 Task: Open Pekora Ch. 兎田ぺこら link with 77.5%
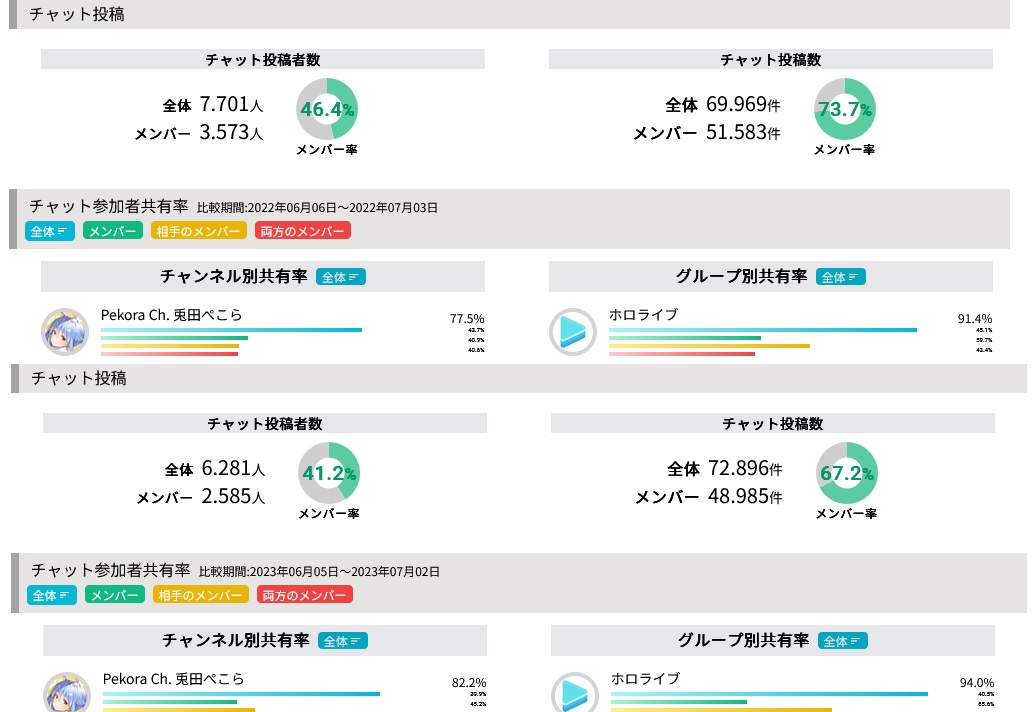[171, 315]
